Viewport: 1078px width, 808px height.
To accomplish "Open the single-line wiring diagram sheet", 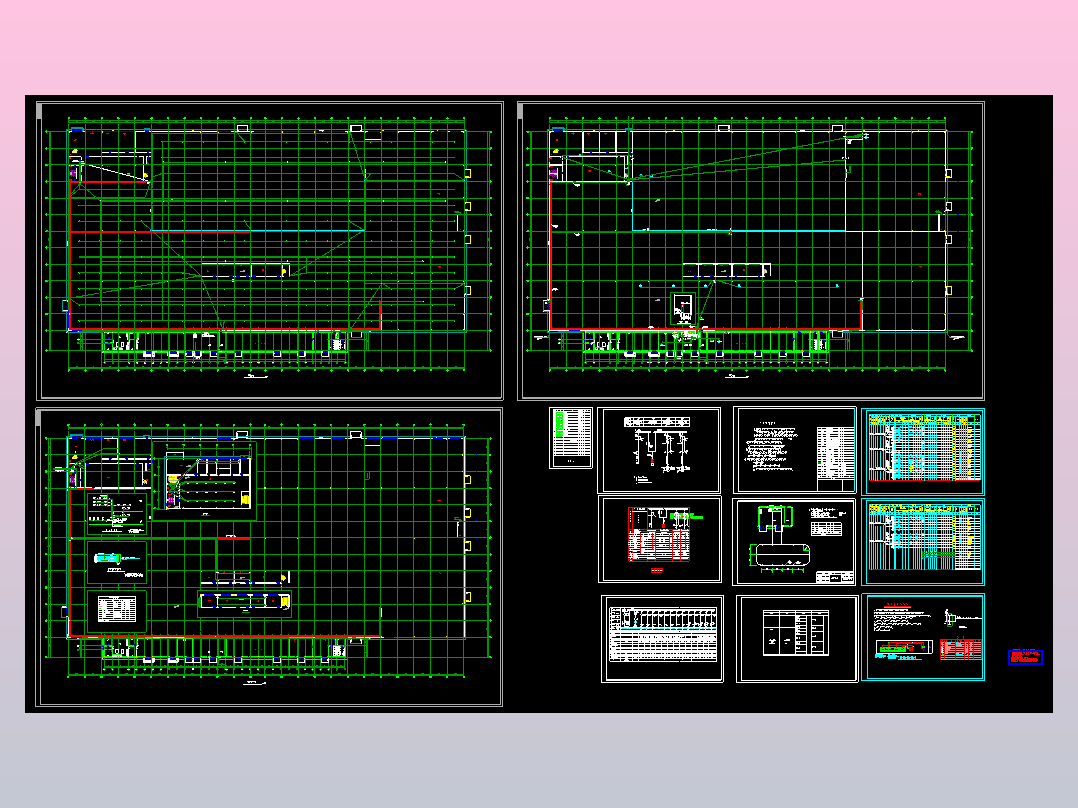I will click(x=659, y=450).
